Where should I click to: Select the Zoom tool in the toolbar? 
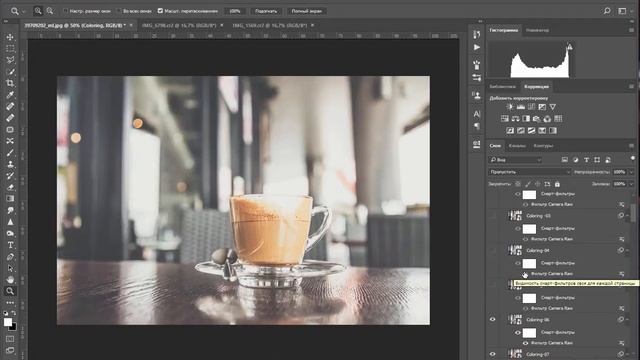(10, 291)
